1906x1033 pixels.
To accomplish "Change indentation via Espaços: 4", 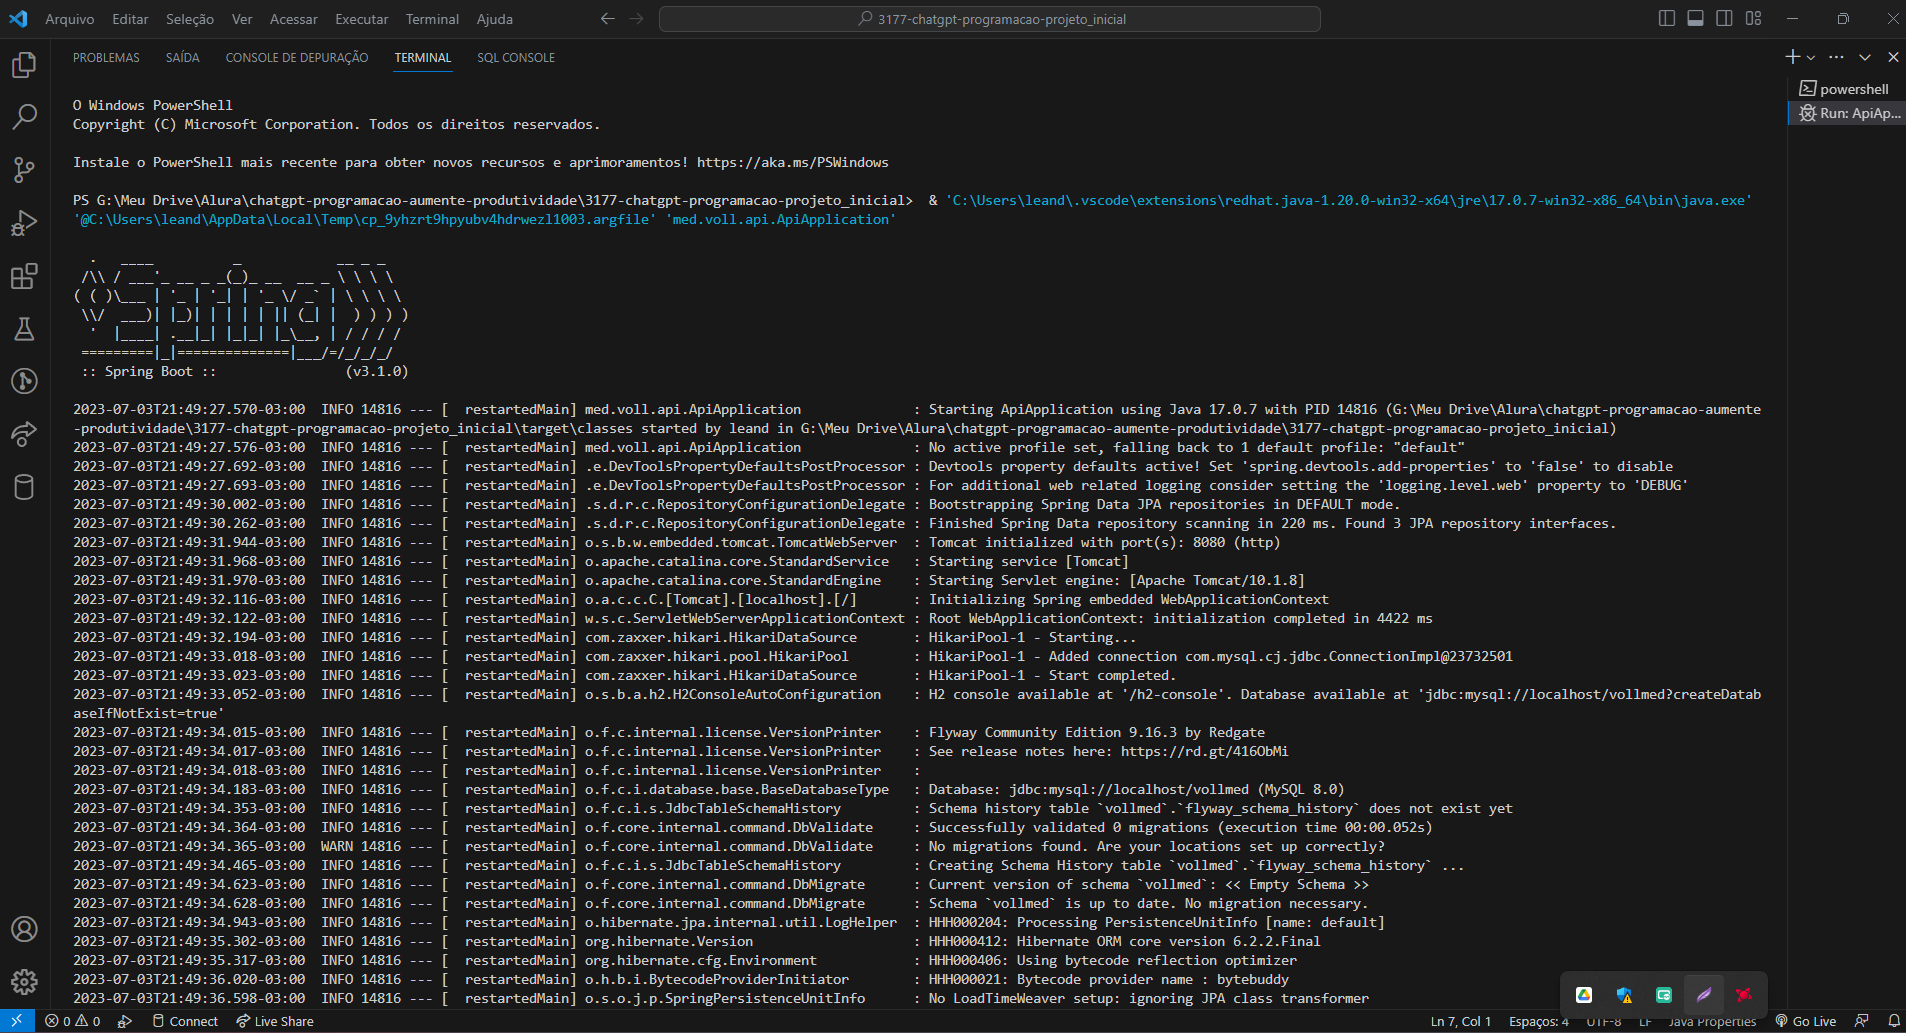I will pos(1538,1021).
